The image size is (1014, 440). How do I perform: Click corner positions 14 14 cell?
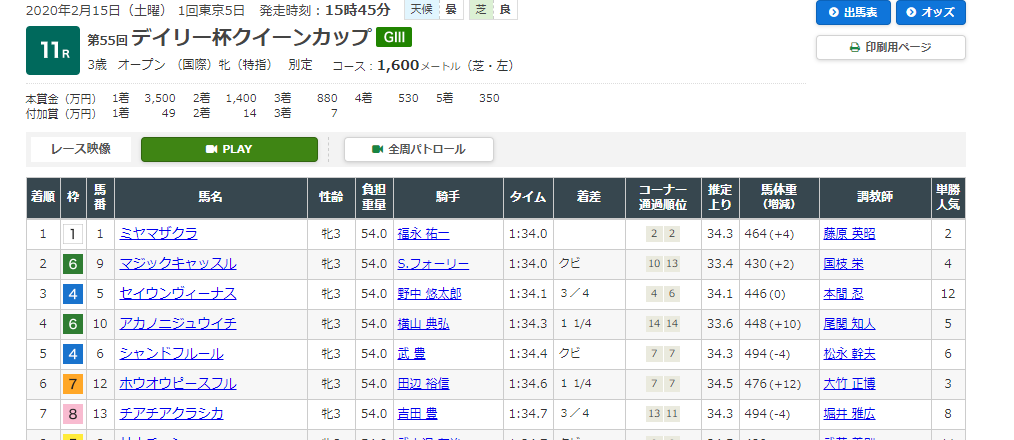663,324
